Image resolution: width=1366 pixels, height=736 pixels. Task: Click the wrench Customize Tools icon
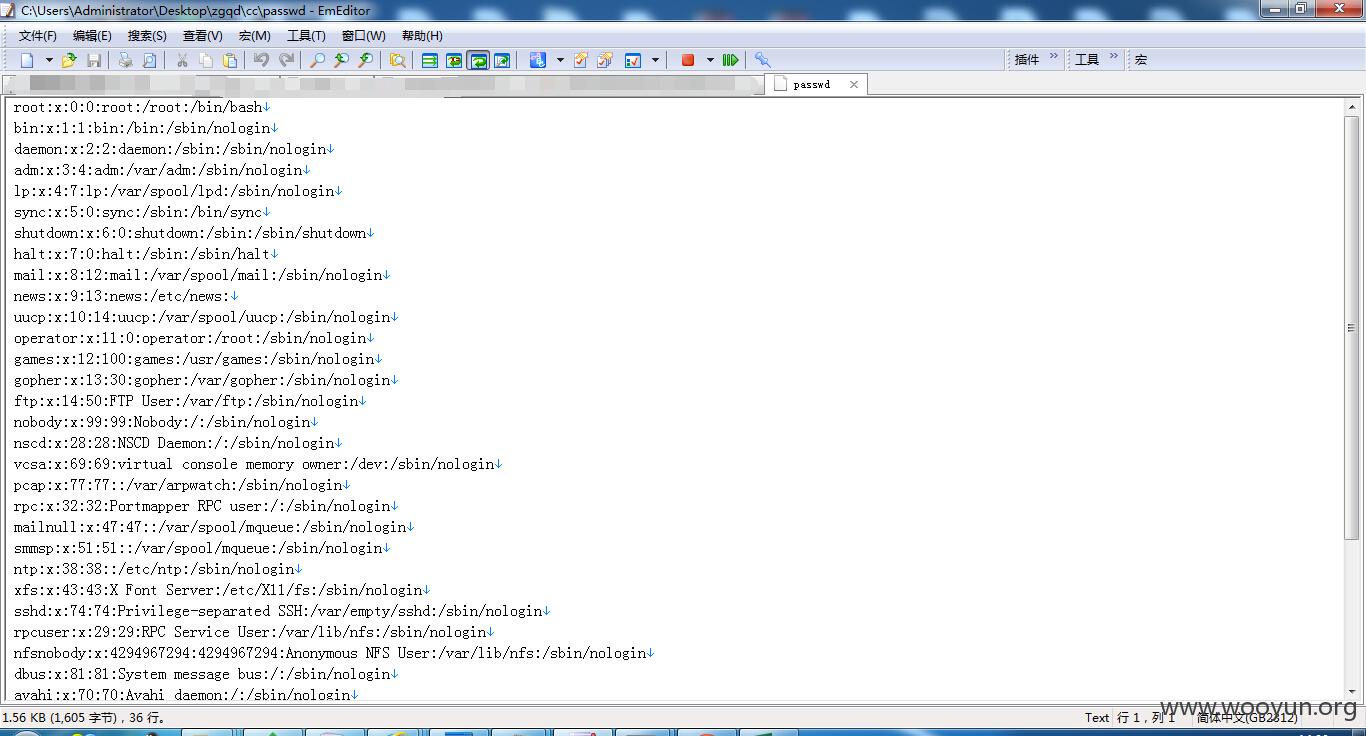click(x=763, y=60)
